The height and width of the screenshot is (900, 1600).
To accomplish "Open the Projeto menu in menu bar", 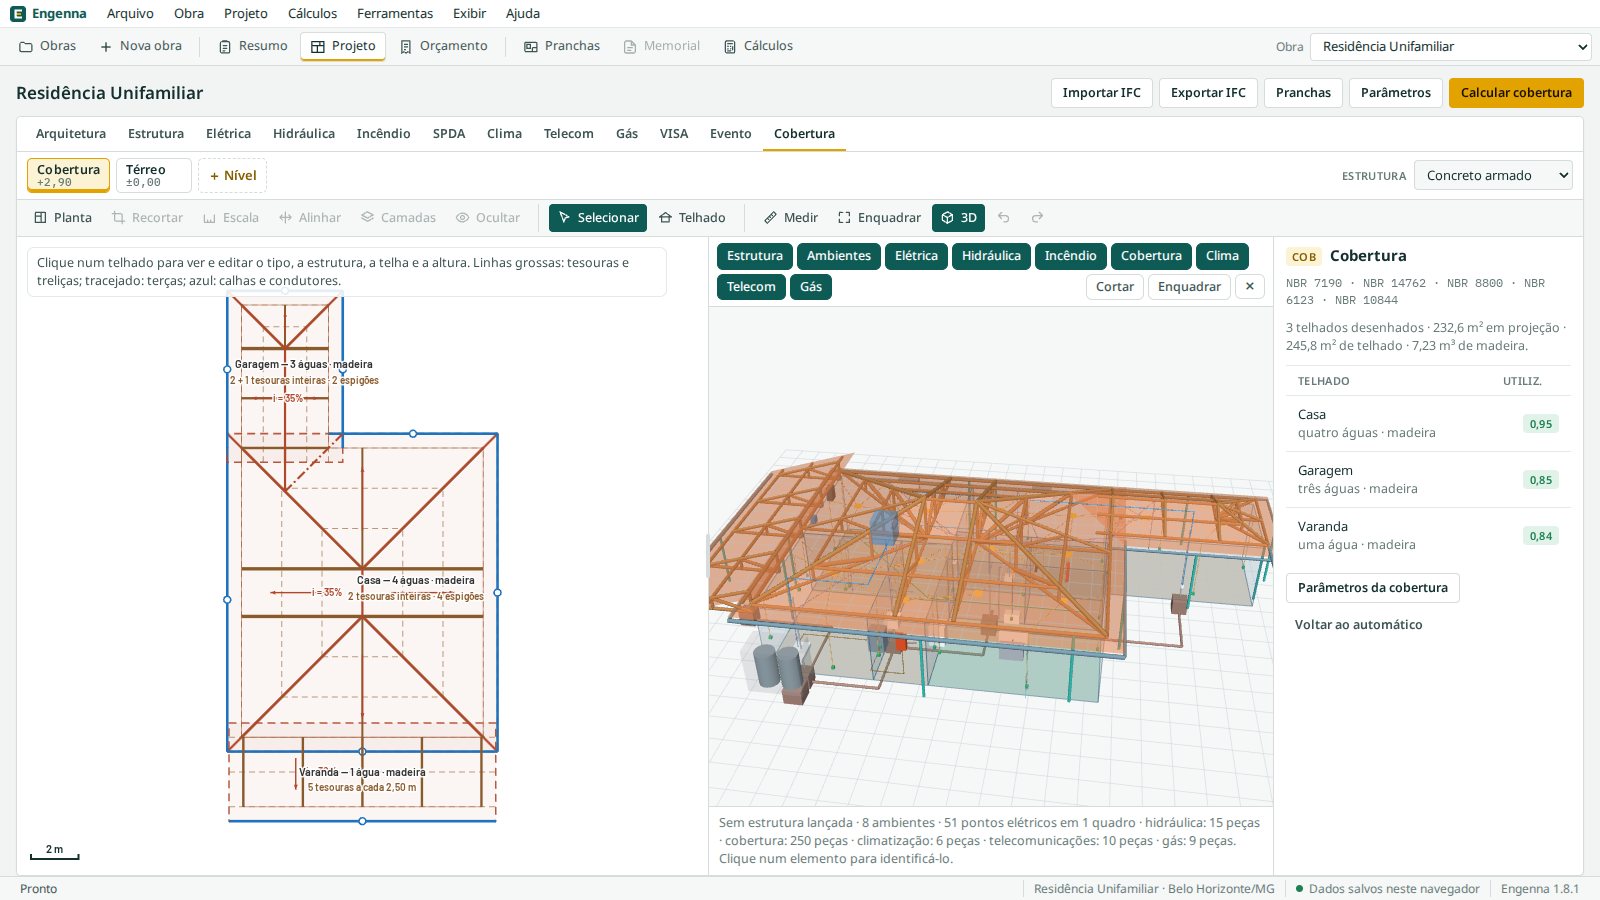I will [x=246, y=14].
